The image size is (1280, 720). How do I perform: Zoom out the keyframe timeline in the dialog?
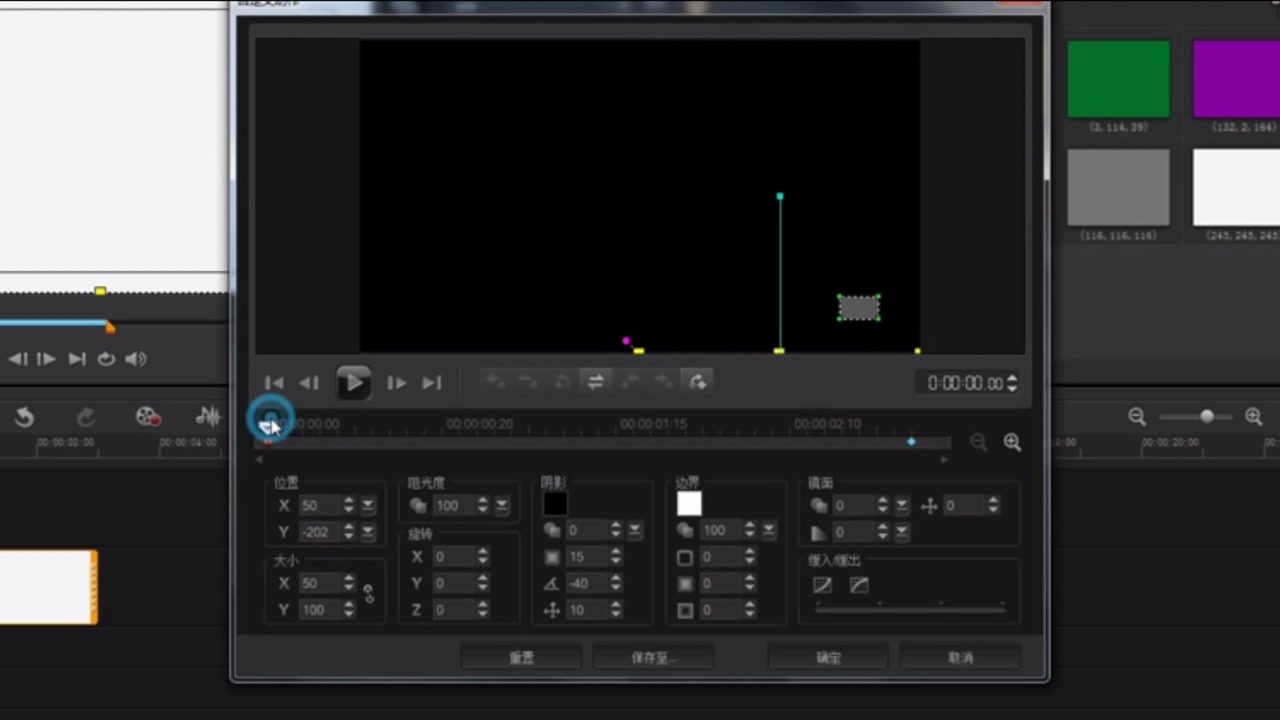click(x=978, y=442)
